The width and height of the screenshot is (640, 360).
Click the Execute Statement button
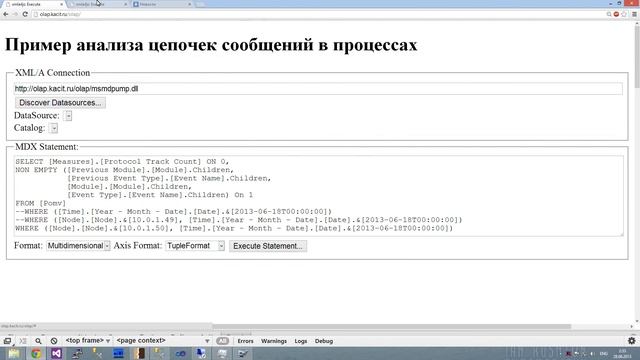pyautogui.click(x=268, y=246)
